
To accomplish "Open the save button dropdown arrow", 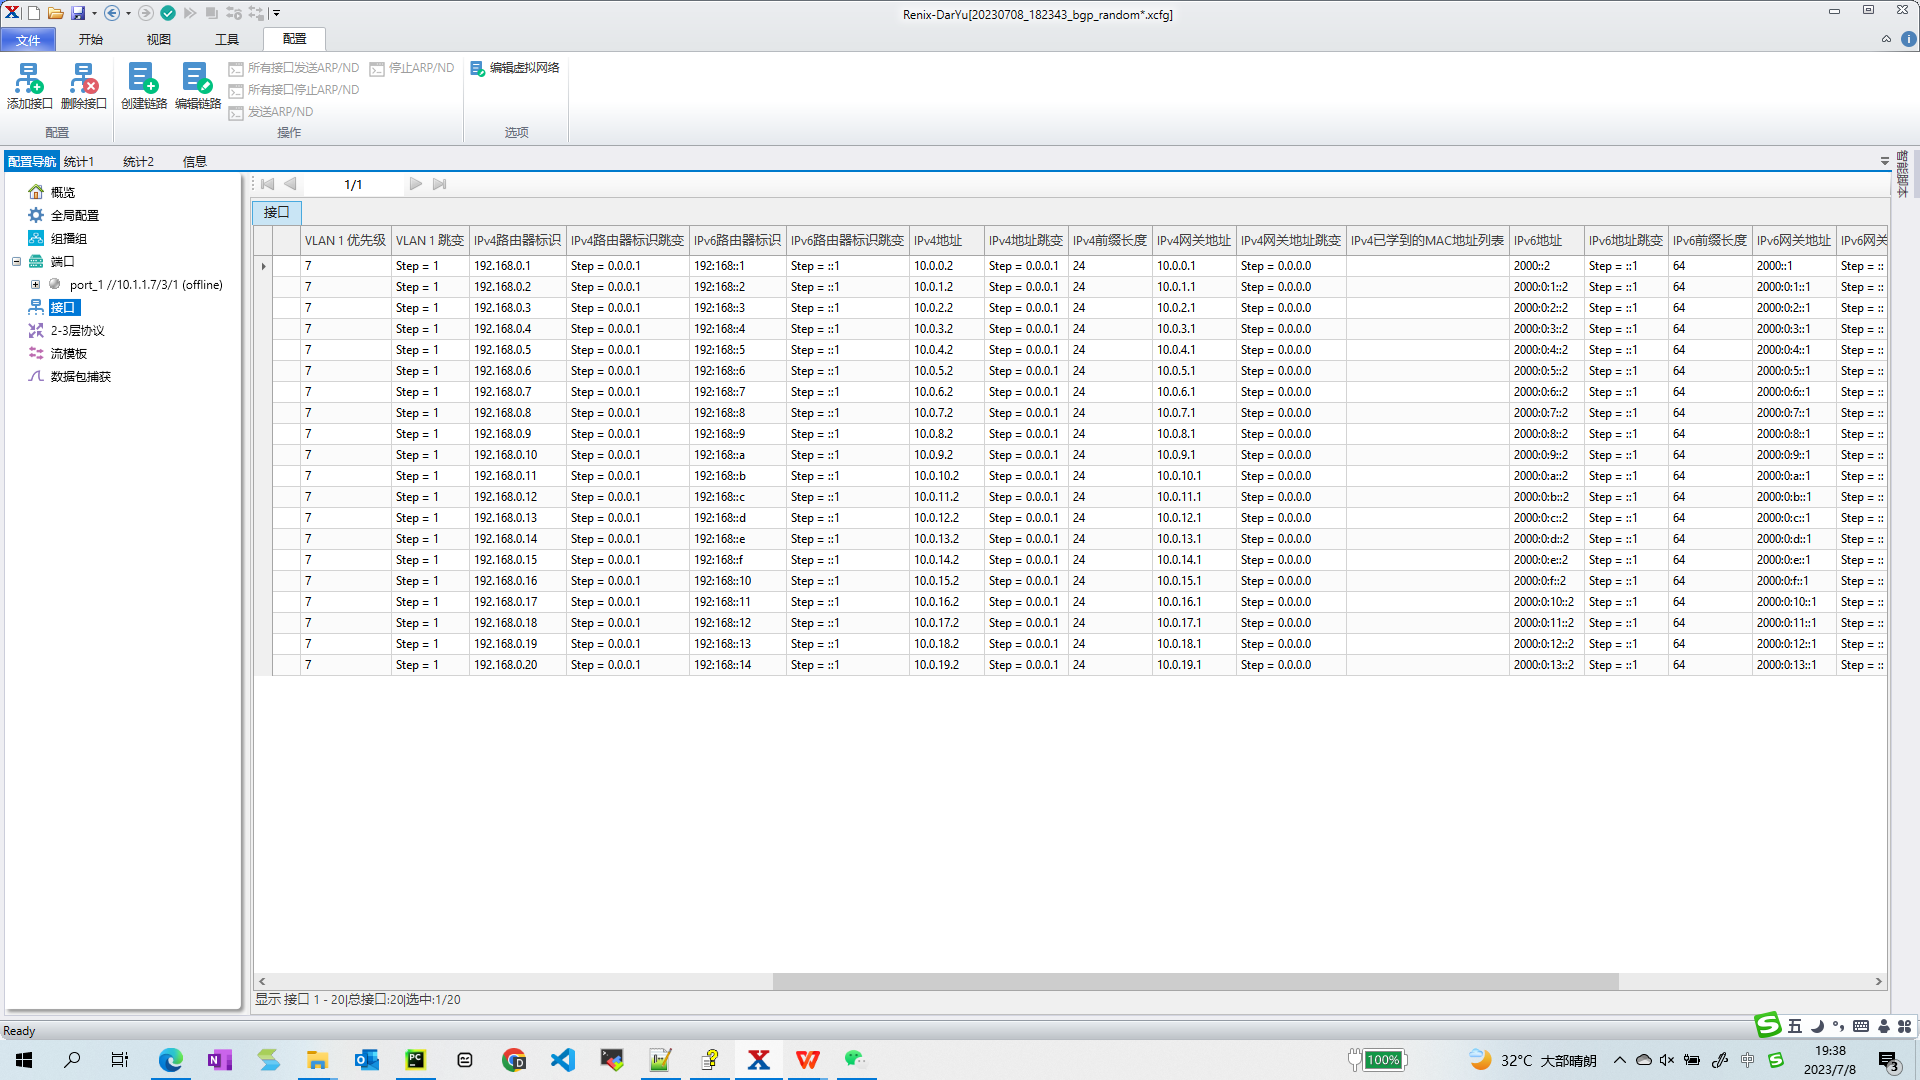I will pos(94,13).
